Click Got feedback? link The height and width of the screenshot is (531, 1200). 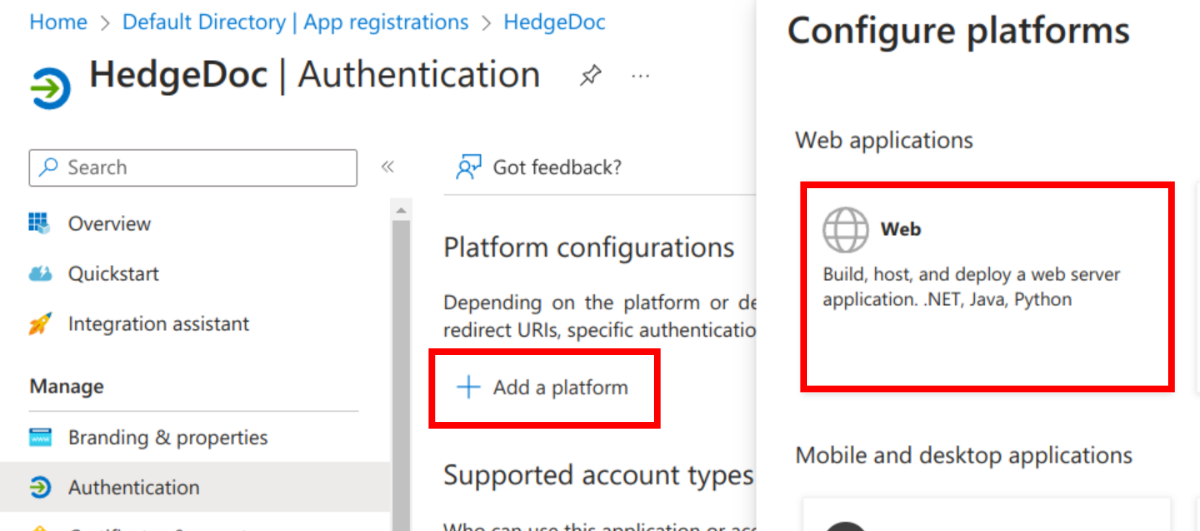557,167
